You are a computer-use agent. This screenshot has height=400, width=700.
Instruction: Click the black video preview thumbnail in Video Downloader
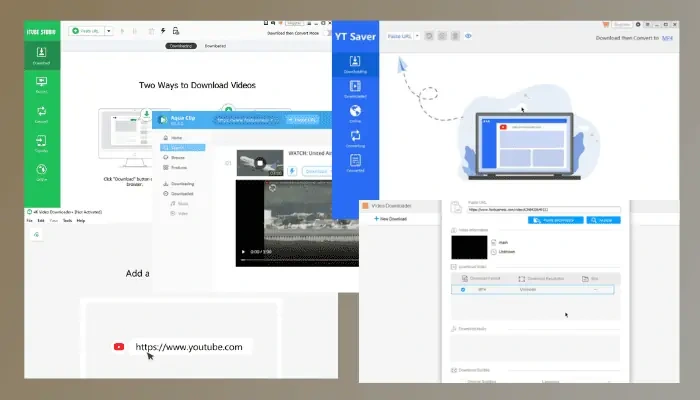[x=469, y=247]
